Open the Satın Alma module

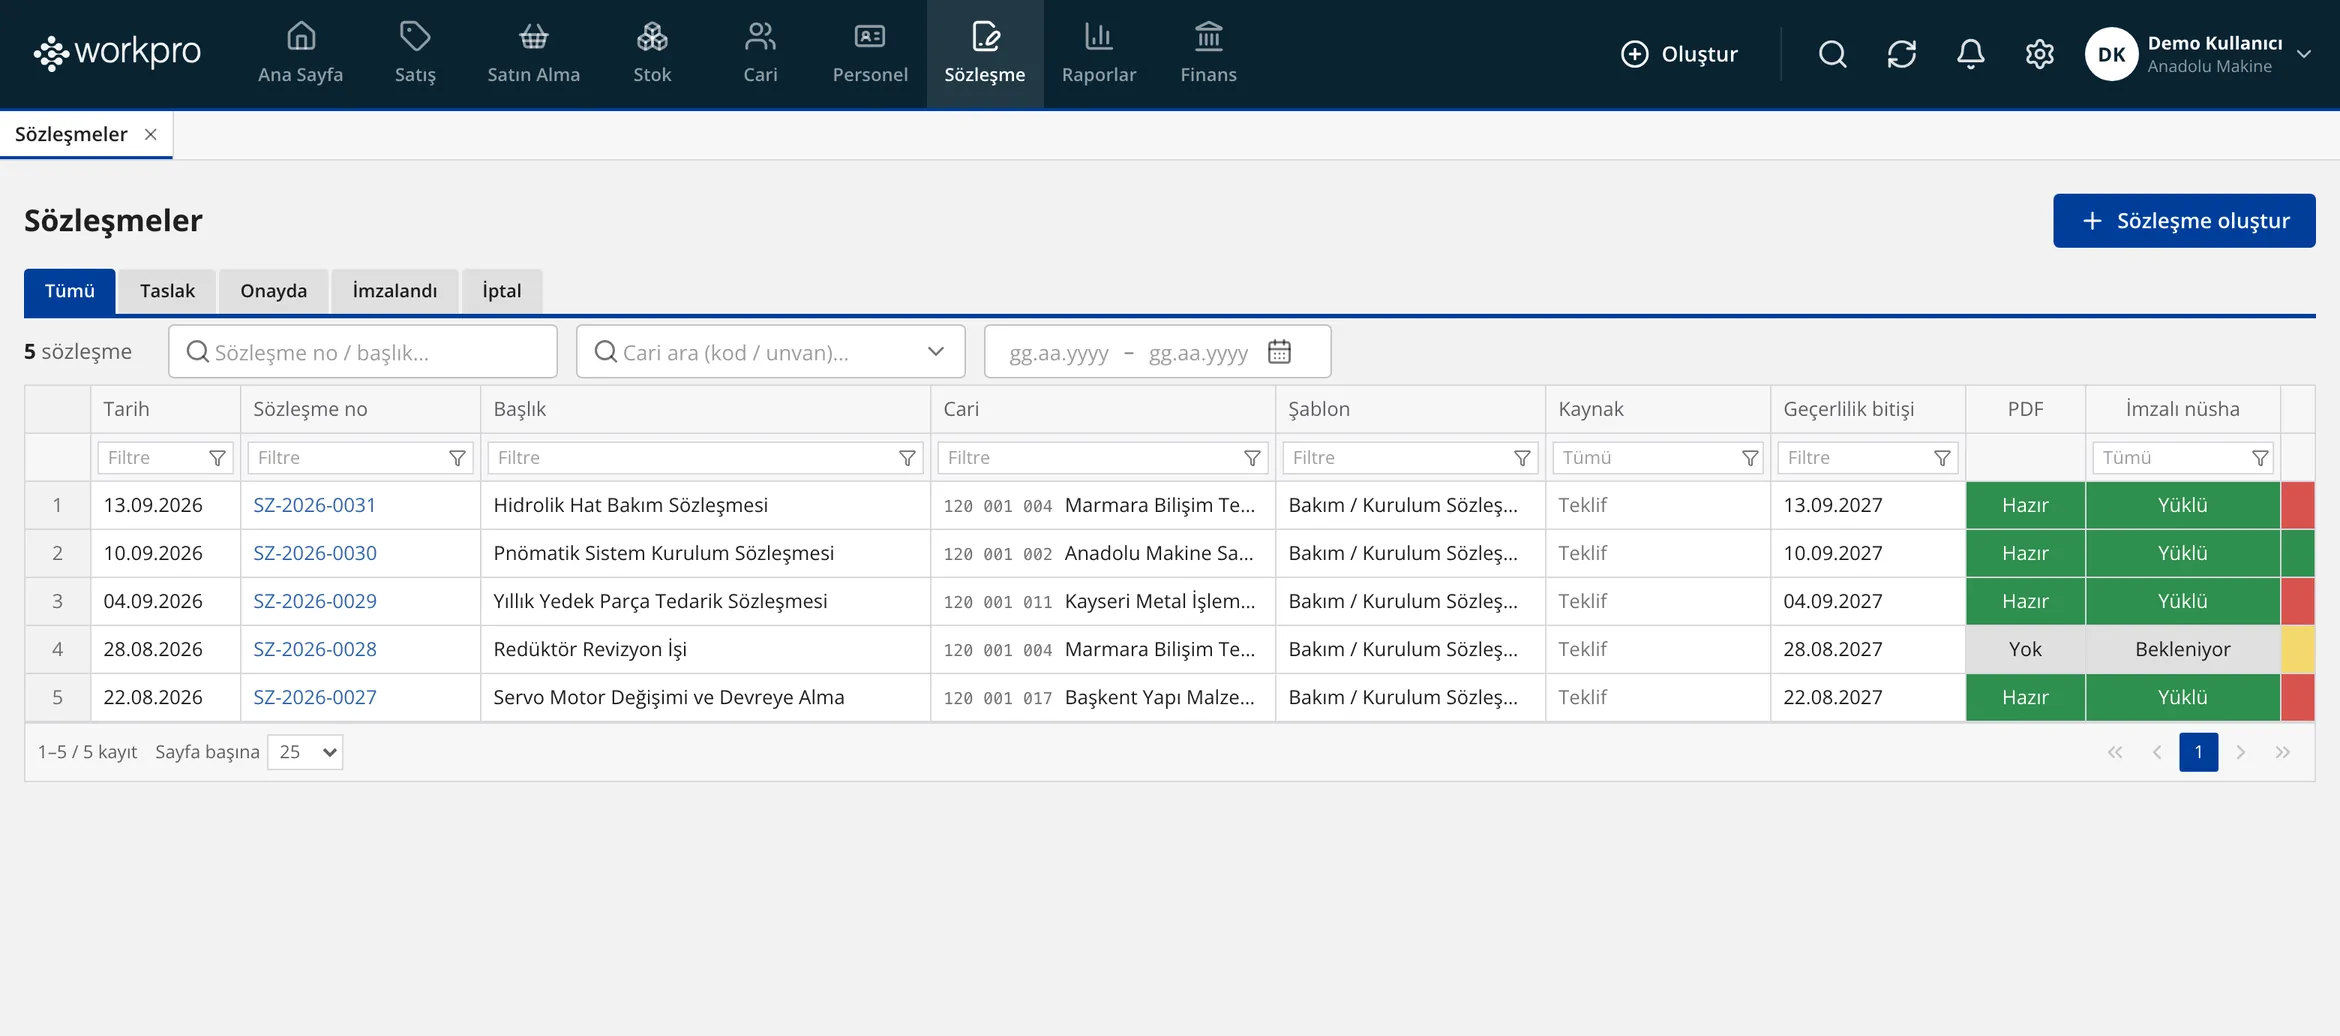tap(533, 53)
